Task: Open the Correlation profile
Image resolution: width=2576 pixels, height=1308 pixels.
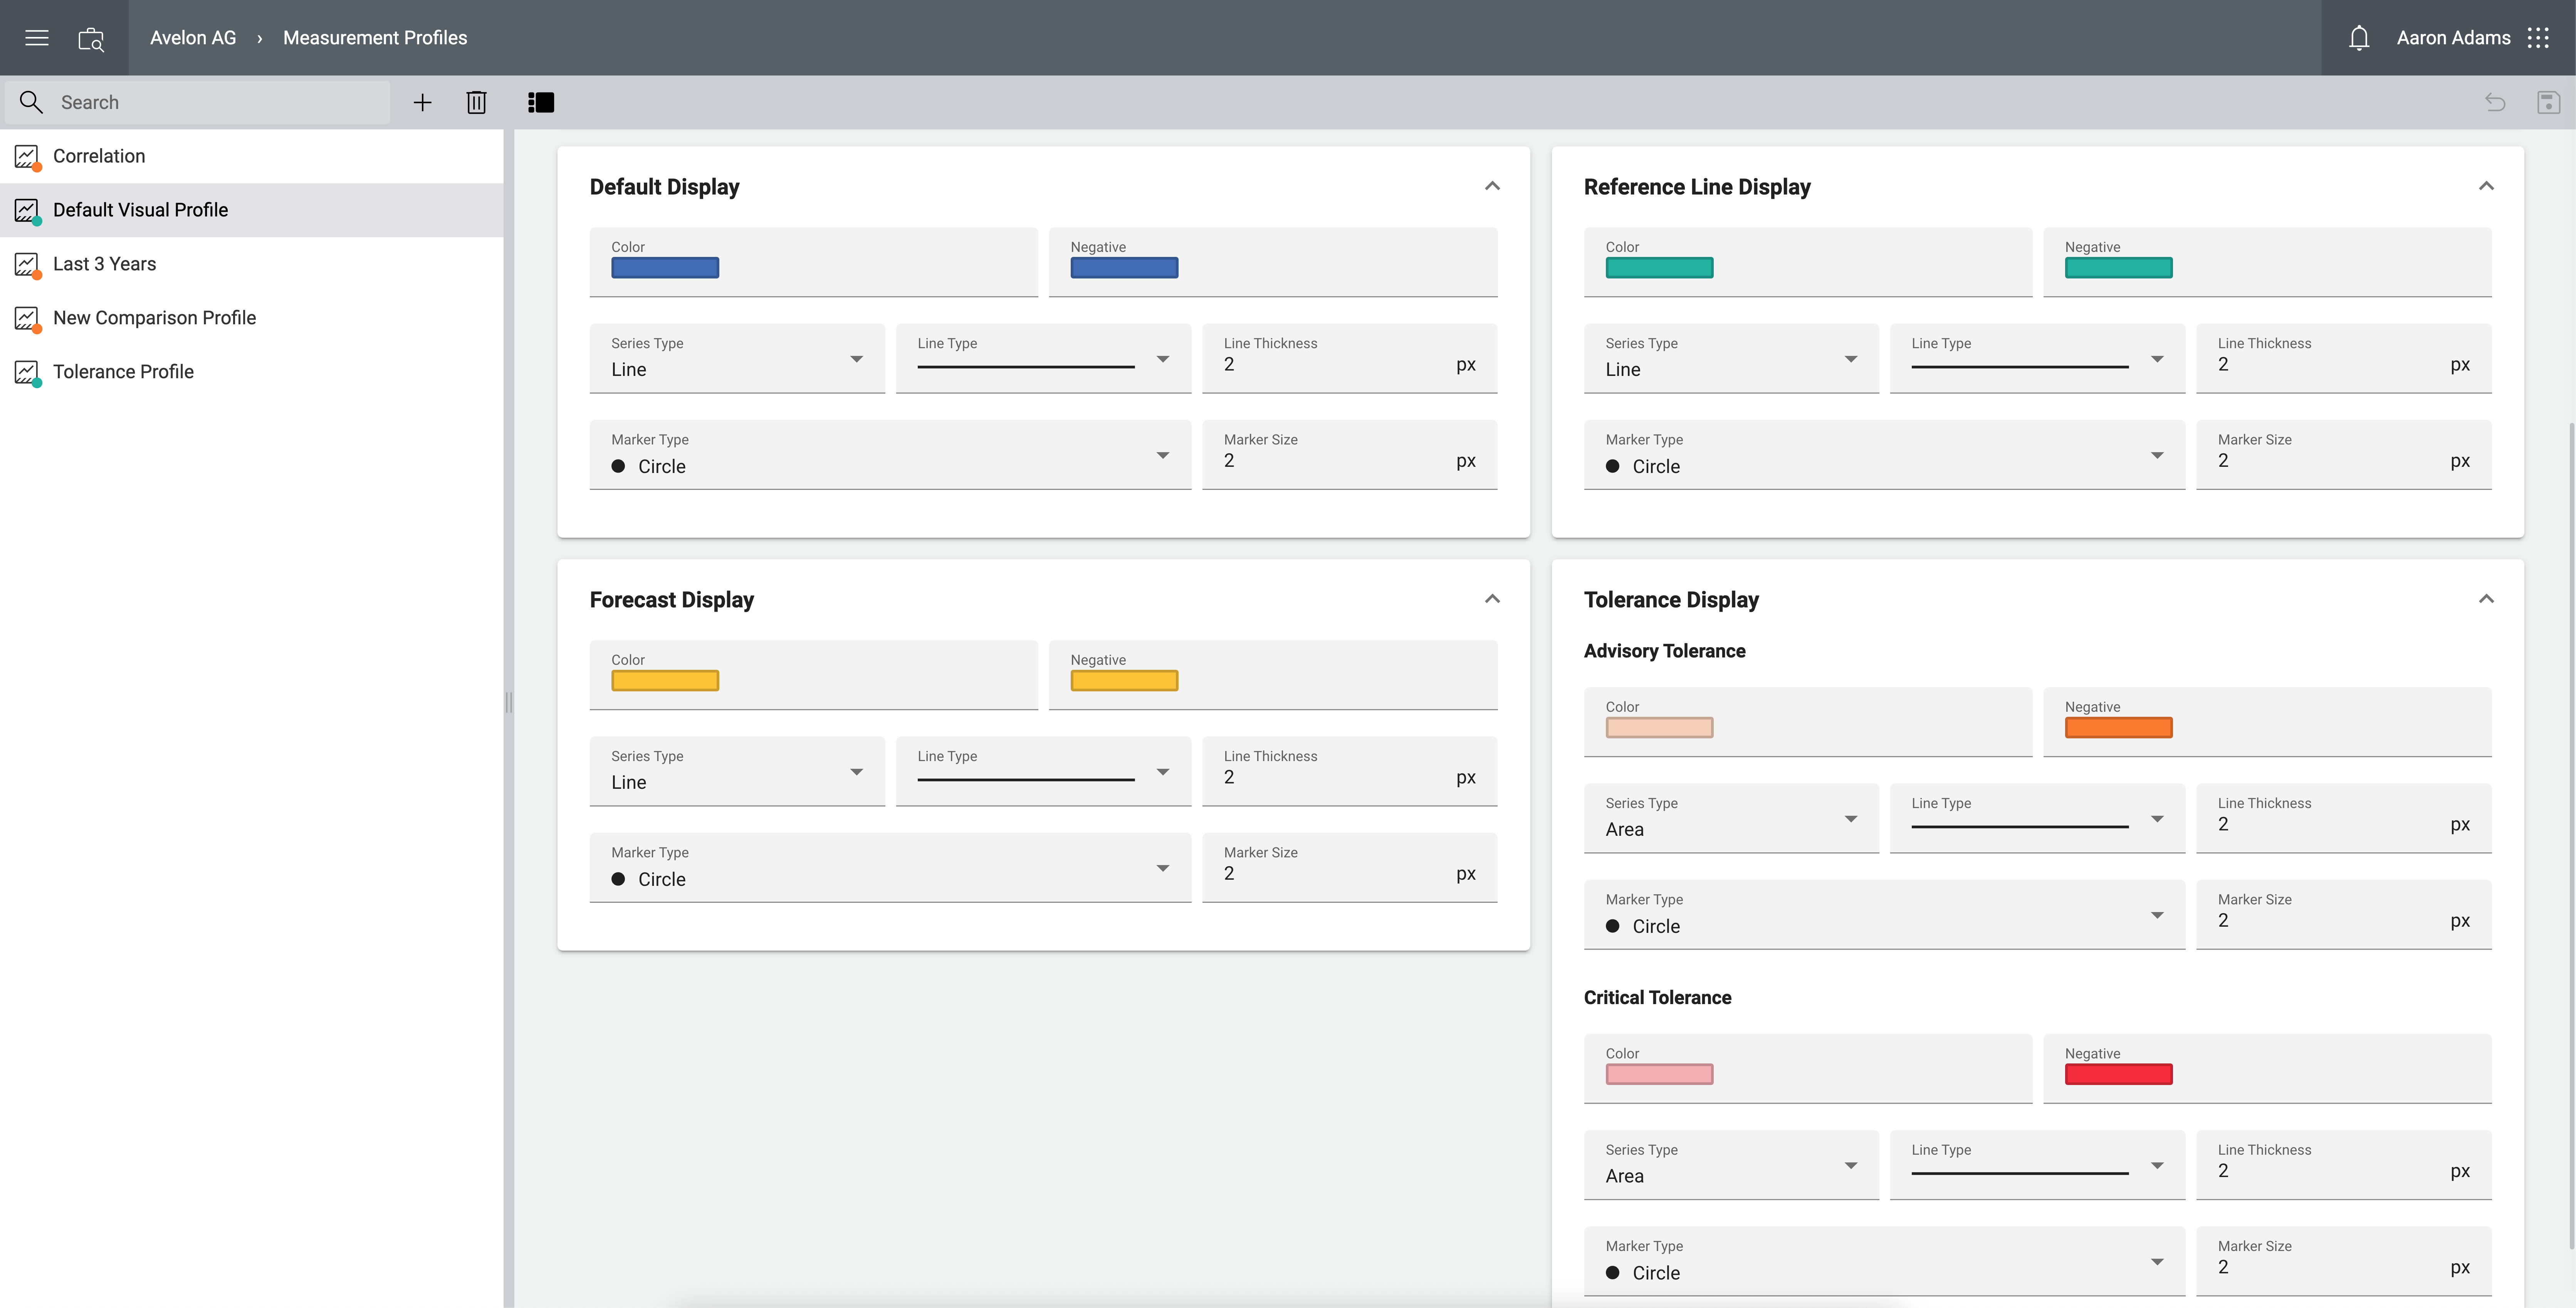Action: point(99,156)
